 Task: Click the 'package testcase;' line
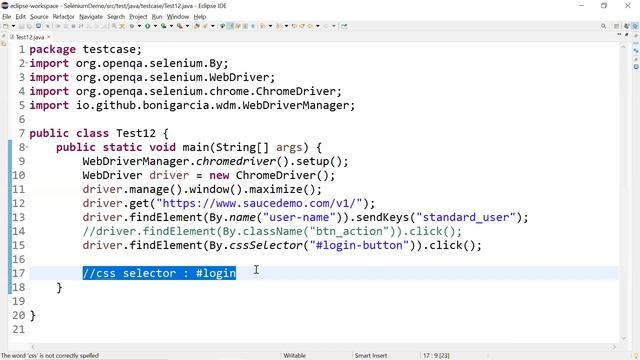tap(85, 49)
